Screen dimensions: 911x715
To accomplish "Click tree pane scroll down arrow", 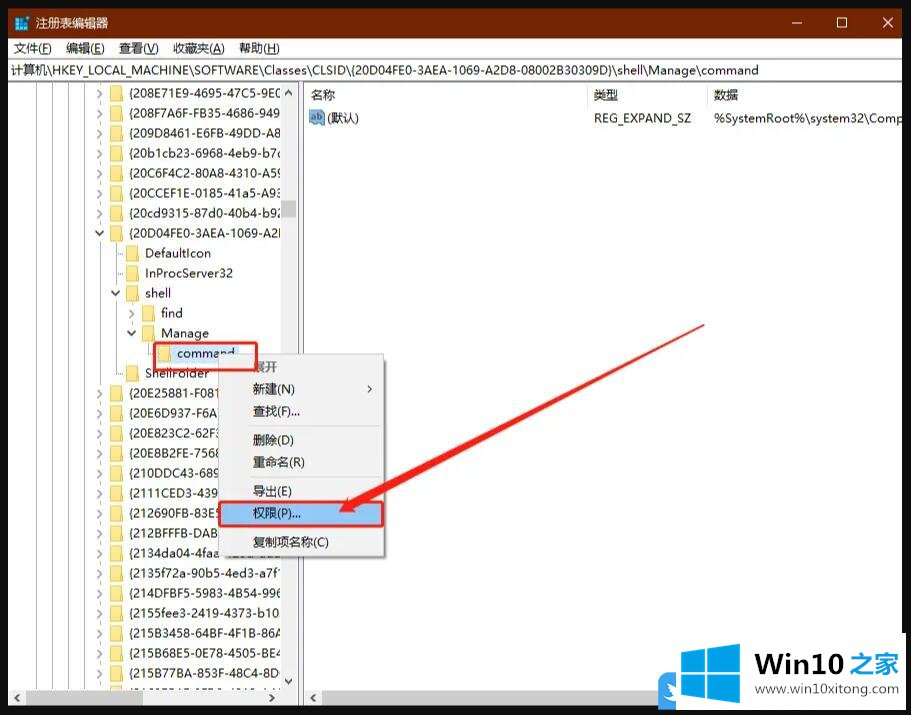I will click(289, 681).
